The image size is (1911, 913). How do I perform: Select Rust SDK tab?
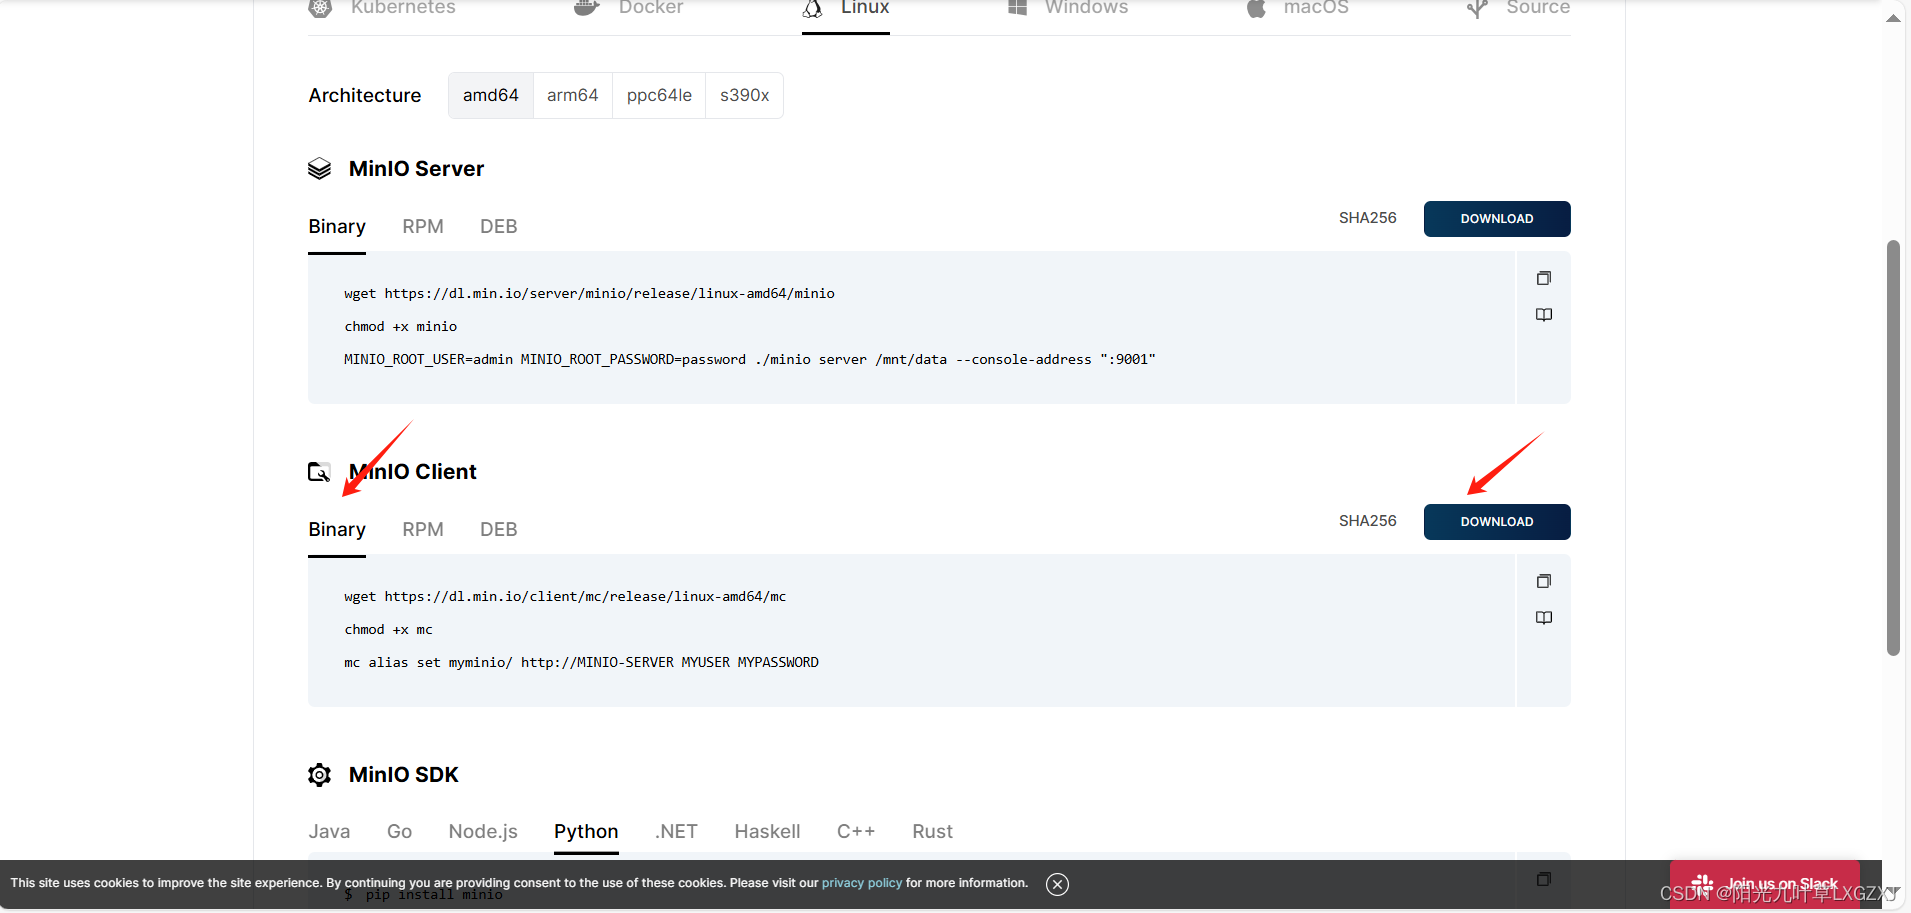933,832
